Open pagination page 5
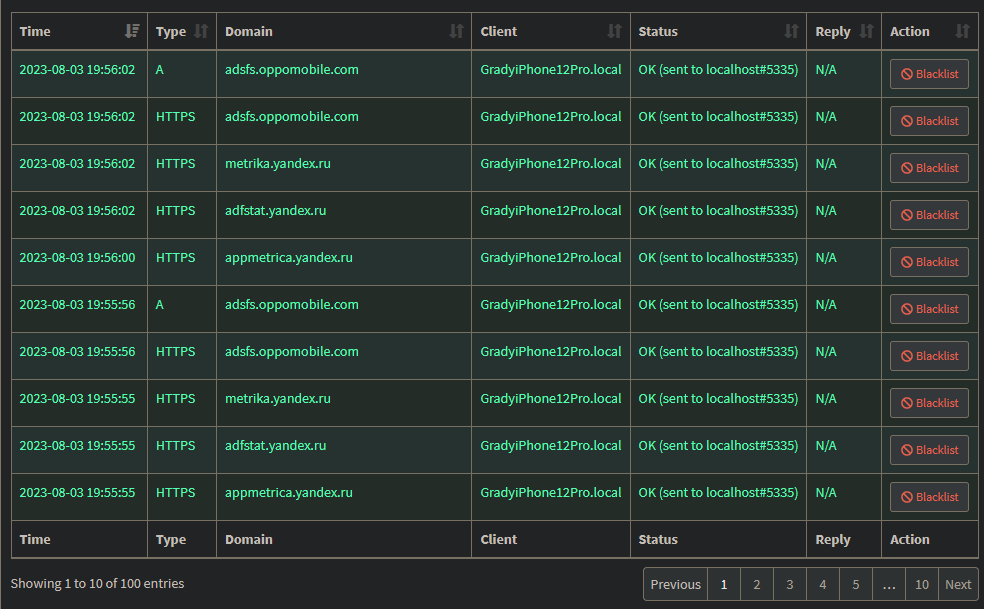 click(855, 585)
